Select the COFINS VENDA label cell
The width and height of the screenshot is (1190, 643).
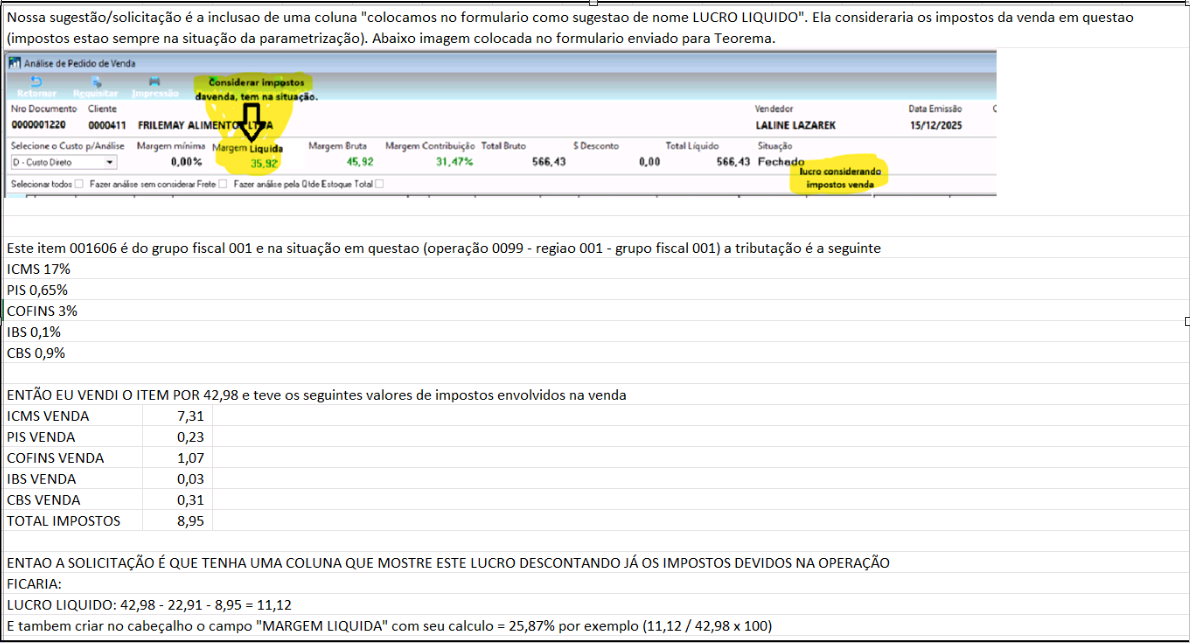click(73, 458)
